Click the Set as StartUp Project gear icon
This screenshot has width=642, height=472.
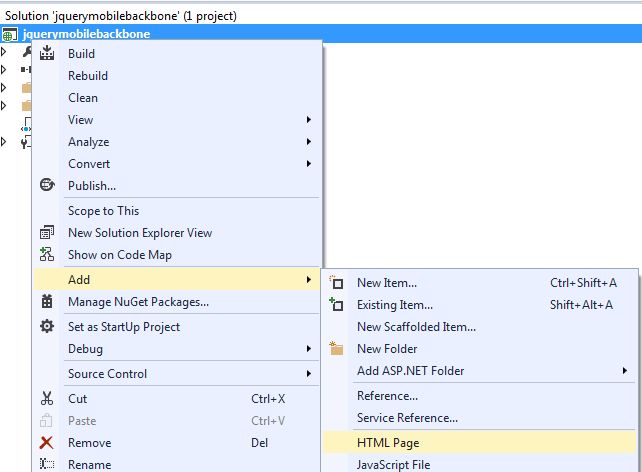[x=46, y=327]
